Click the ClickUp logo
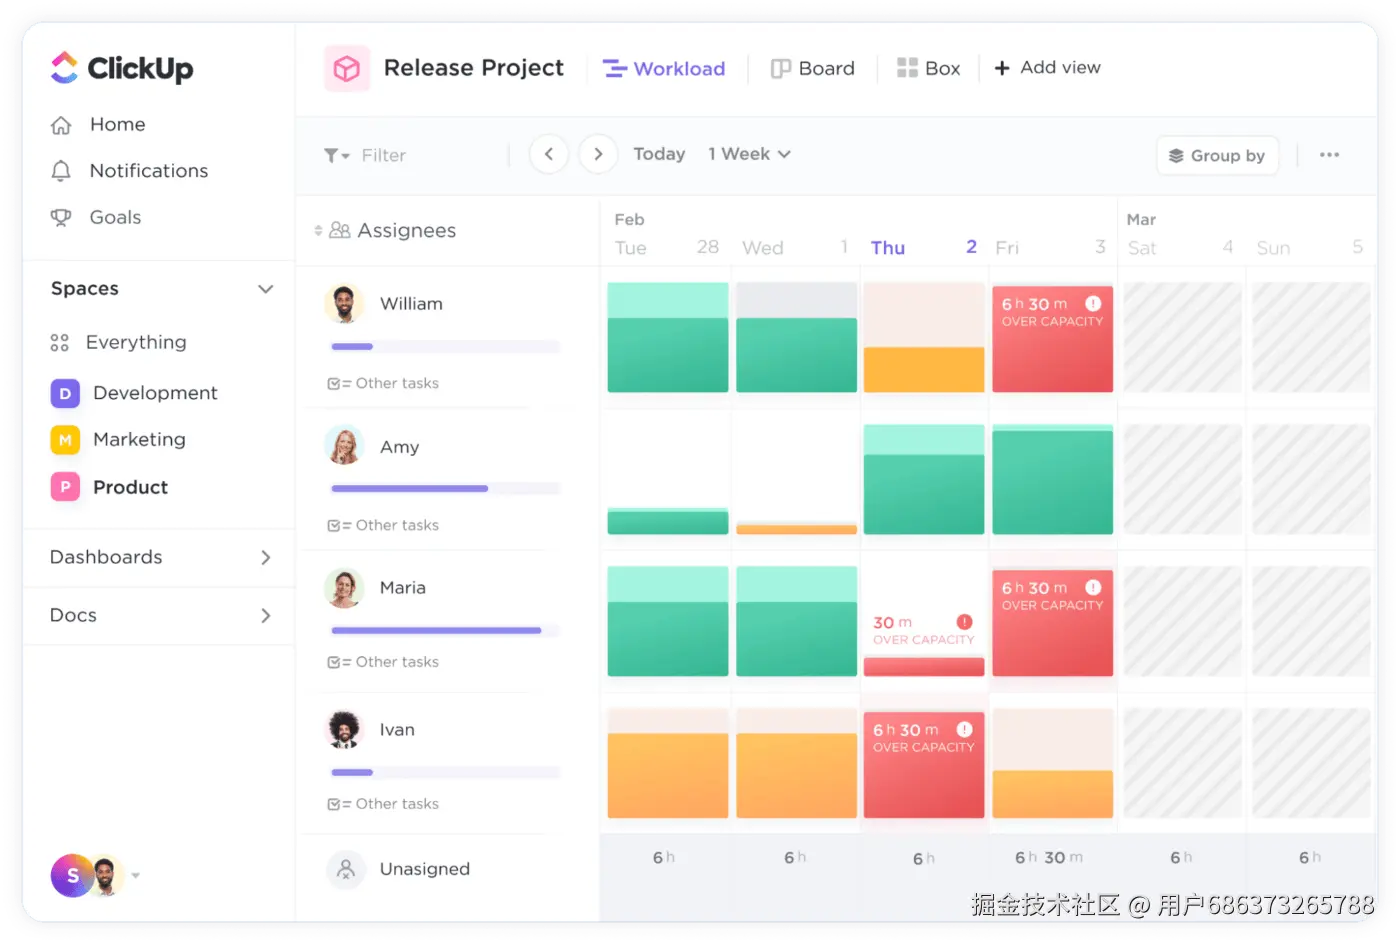Screen dimensions: 1400x944 click(122, 68)
